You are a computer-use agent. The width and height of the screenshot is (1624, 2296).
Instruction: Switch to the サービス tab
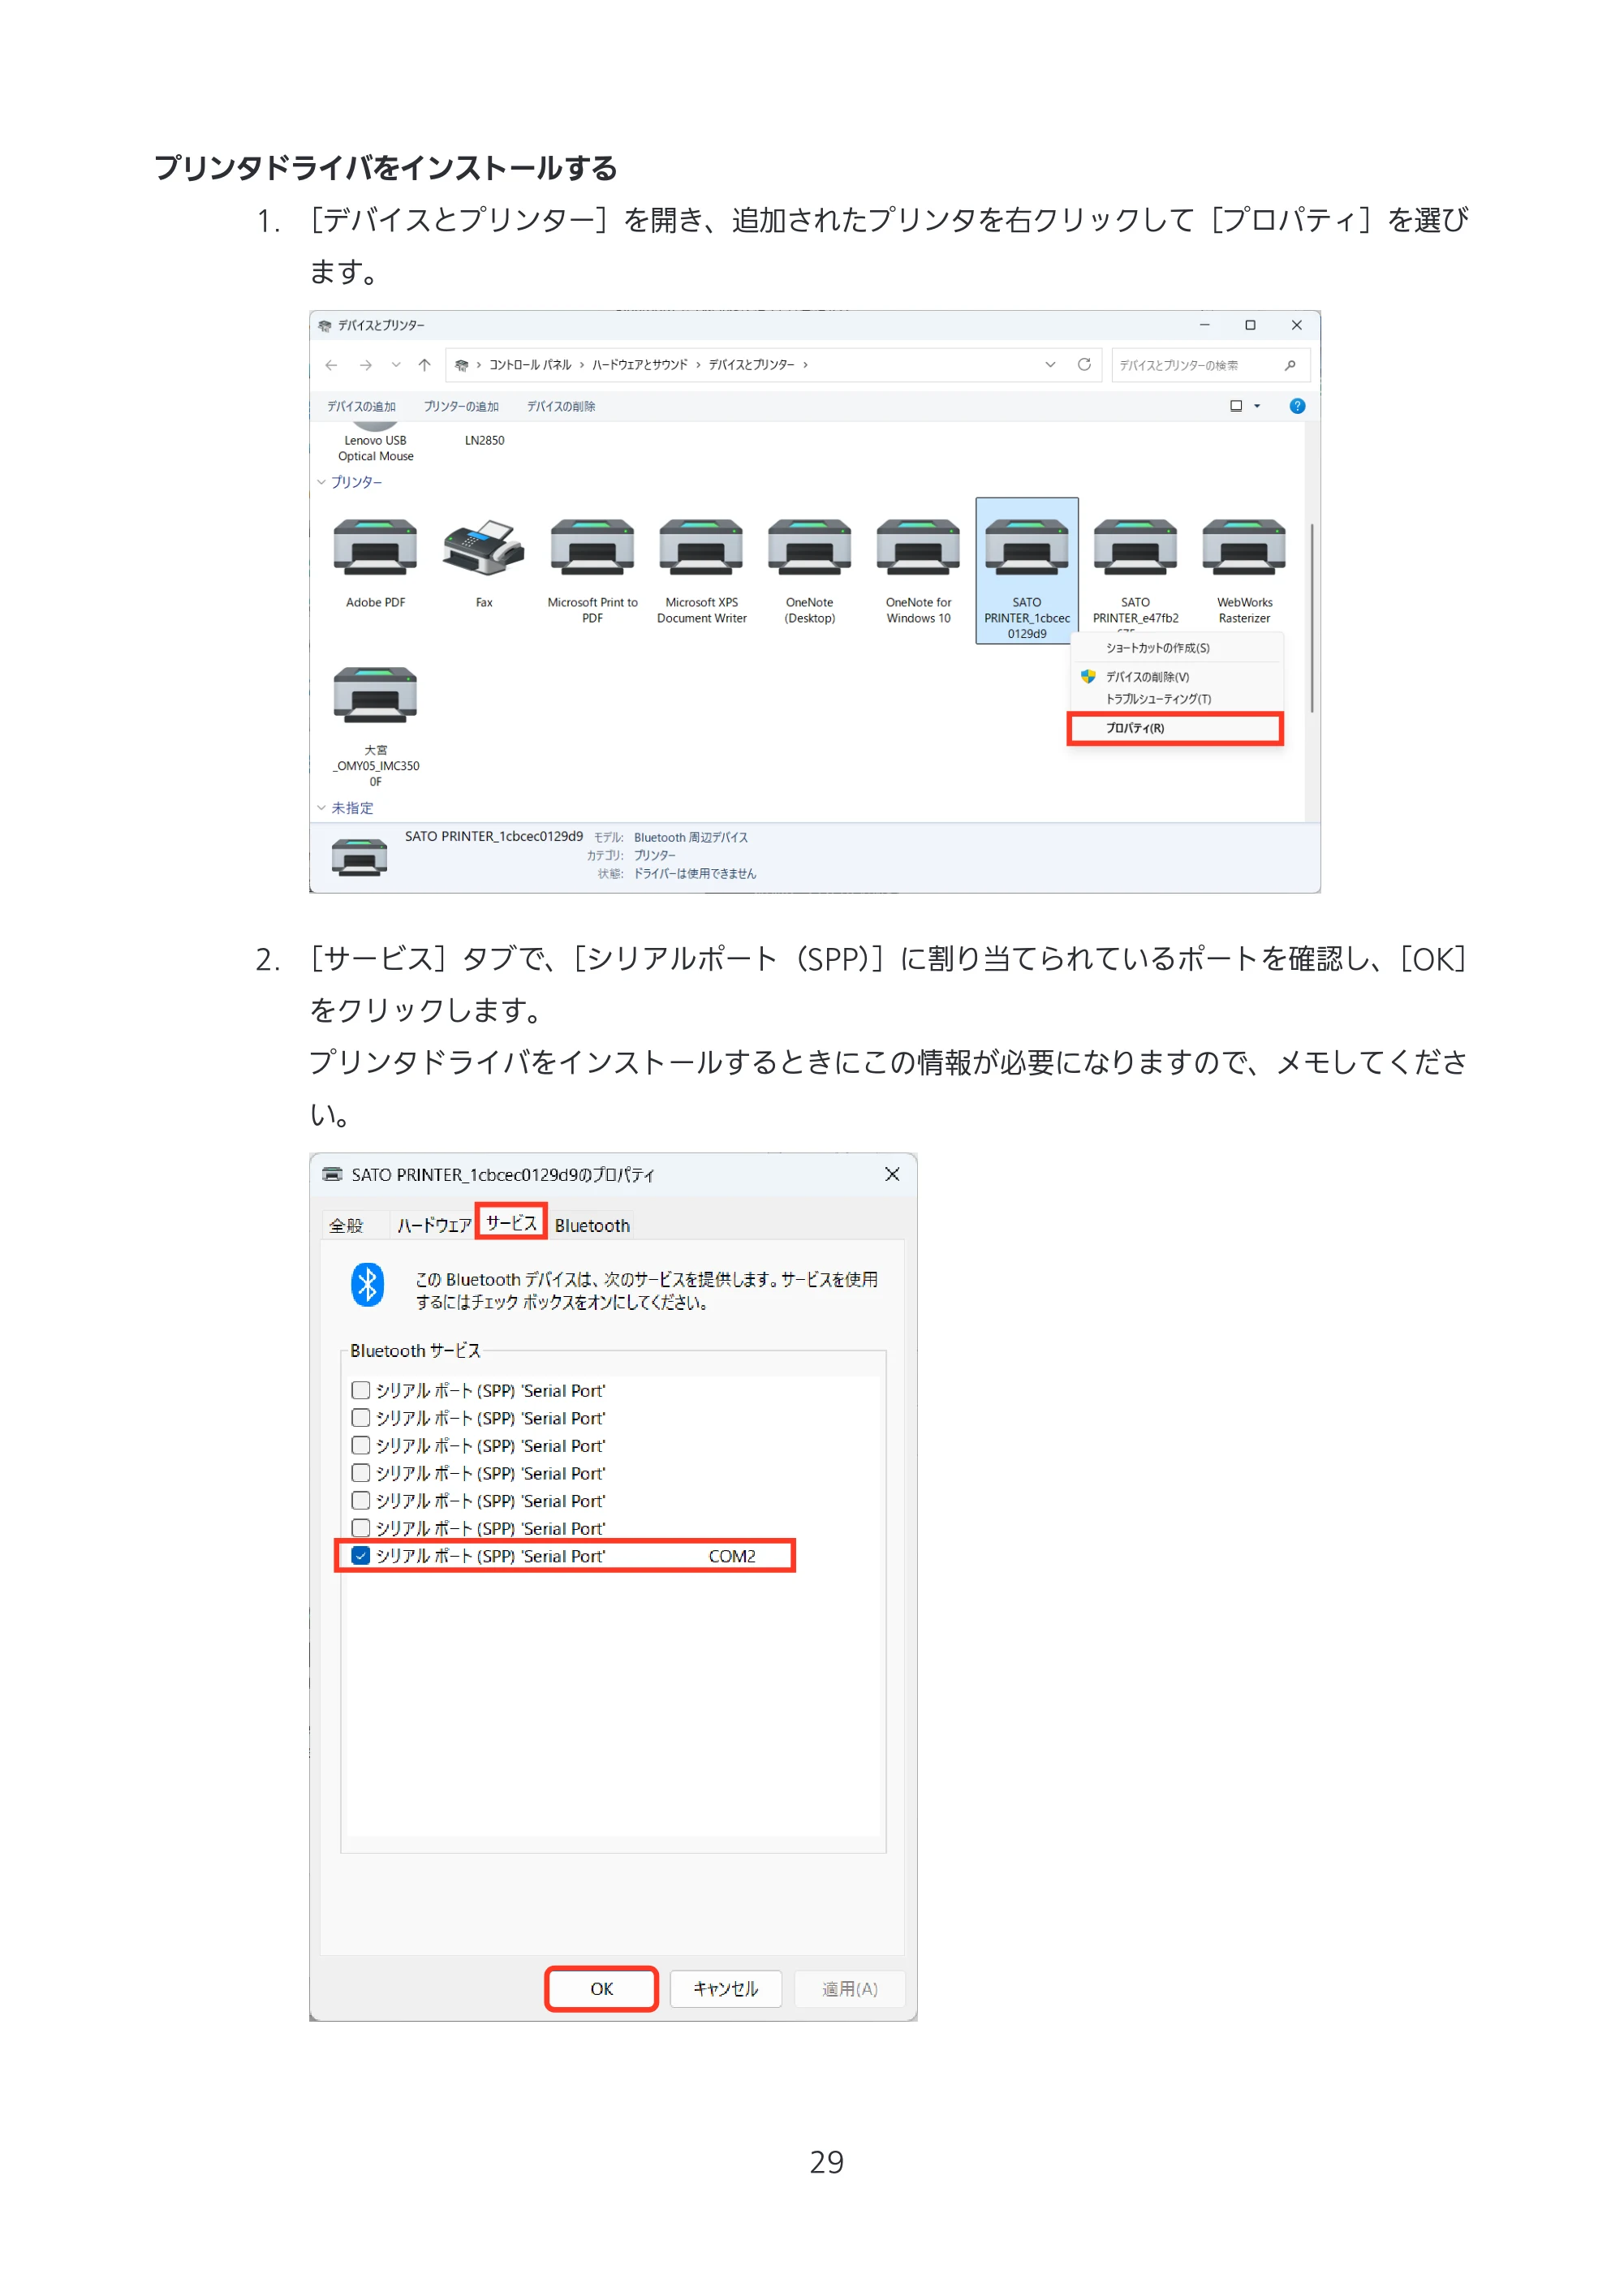(511, 1222)
